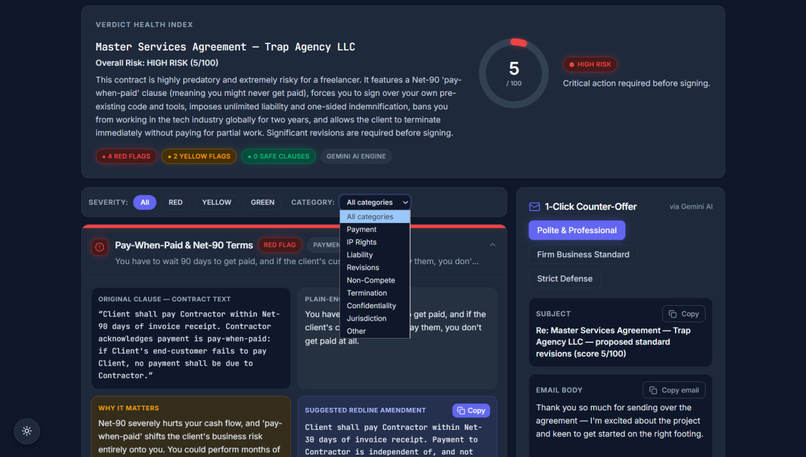Select All categories option in list
The height and width of the screenshot is (457, 806).
[375, 217]
